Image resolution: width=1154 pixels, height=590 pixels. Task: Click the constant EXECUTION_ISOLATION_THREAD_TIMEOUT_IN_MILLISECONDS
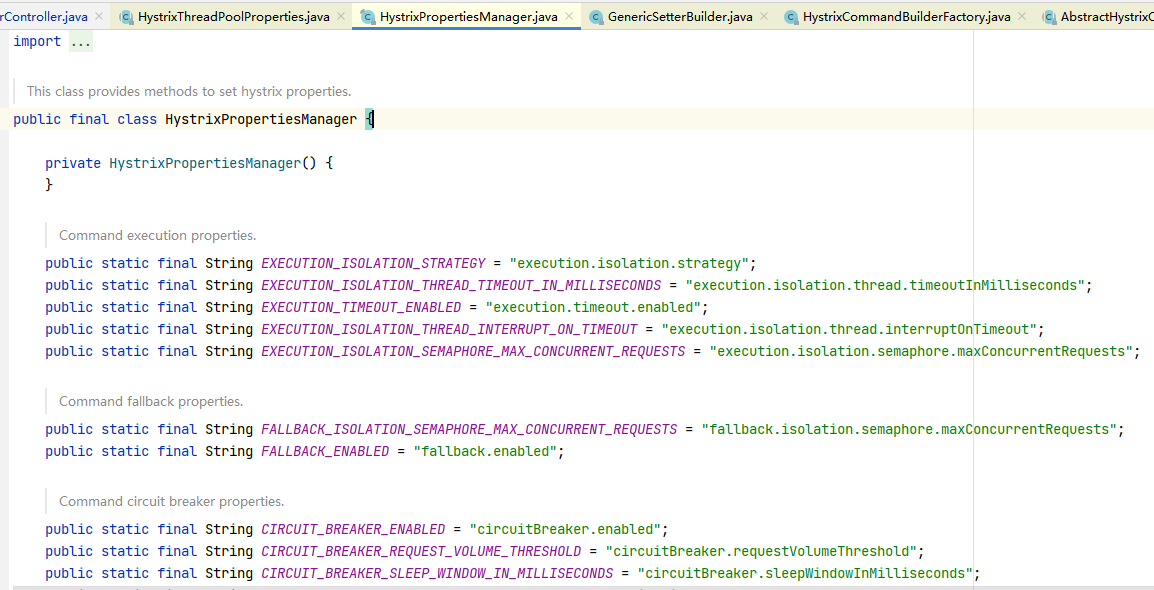pyautogui.click(x=461, y=285)
